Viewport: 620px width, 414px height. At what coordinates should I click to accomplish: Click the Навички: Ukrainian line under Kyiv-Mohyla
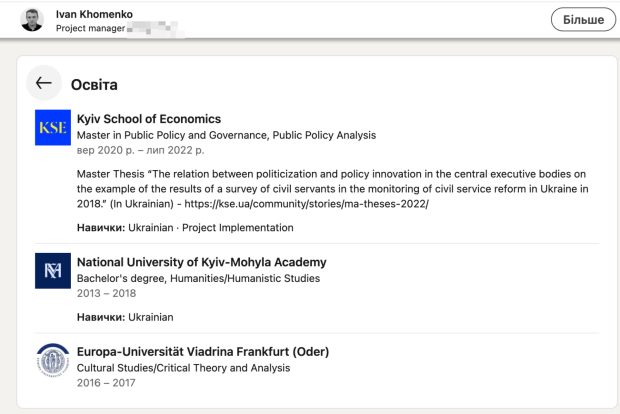[125, 317]
